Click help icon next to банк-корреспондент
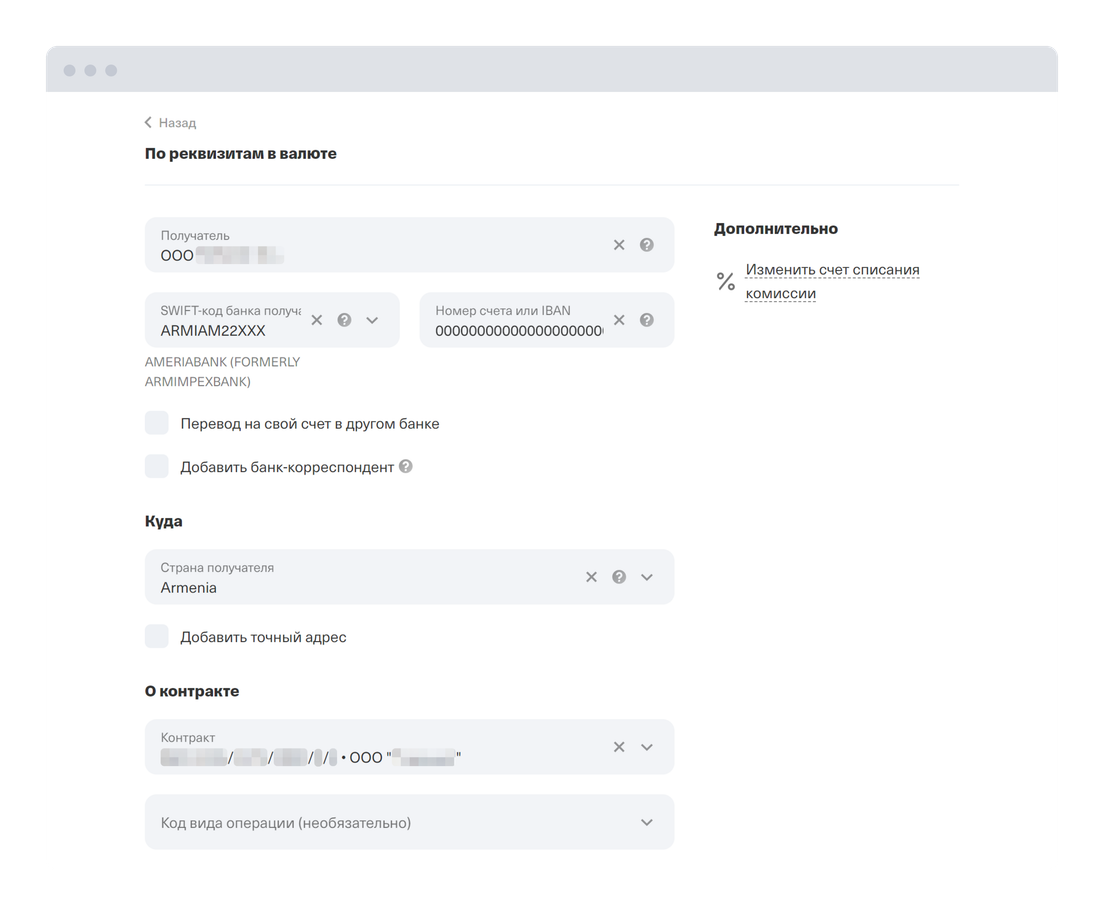1104x917 pixels. pyautogui.click(x=406, y=466)
